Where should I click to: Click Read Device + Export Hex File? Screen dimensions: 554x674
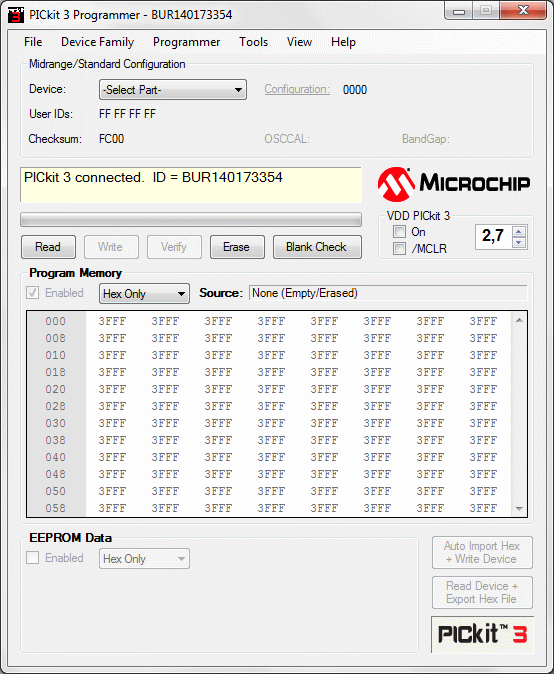pos(482,592)
